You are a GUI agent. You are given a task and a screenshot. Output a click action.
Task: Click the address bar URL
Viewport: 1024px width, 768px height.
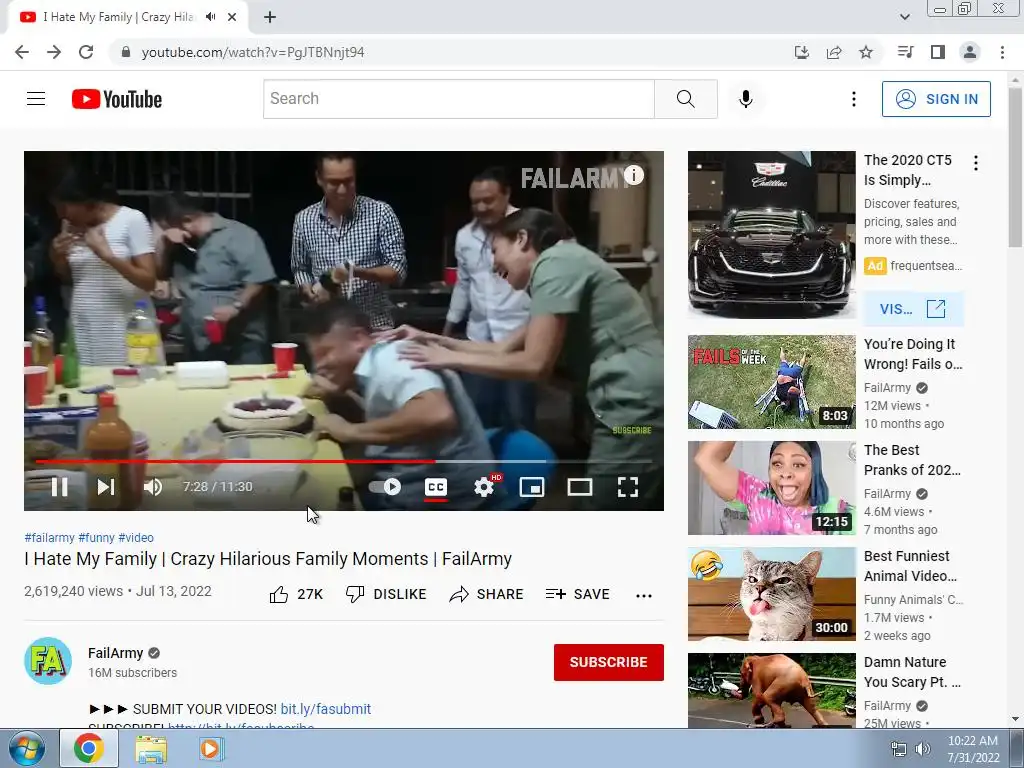click(253, 52)
